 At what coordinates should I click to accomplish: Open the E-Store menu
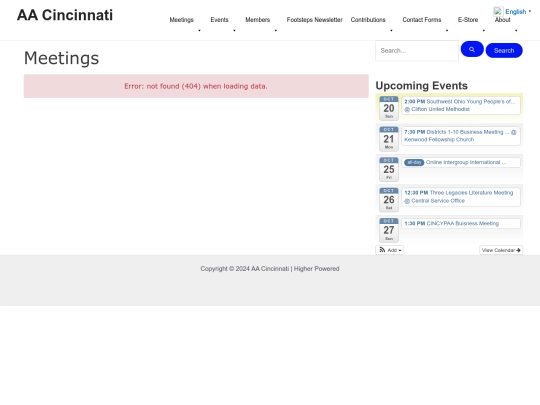click(468, 20)
